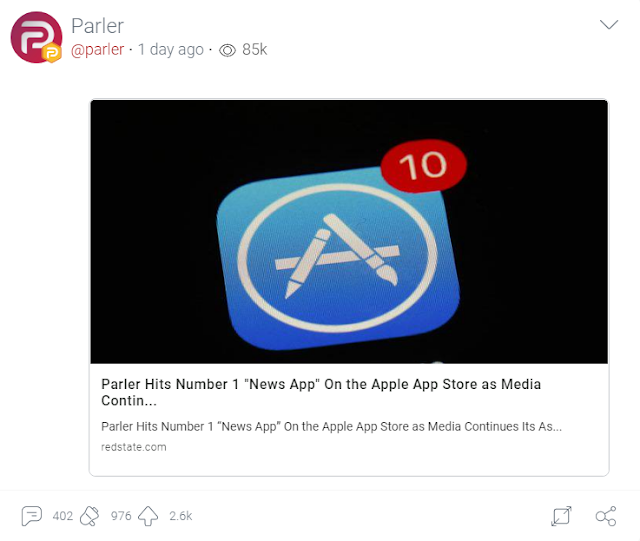Click the '1 day ago' timestamp

(x=171, y=50)
